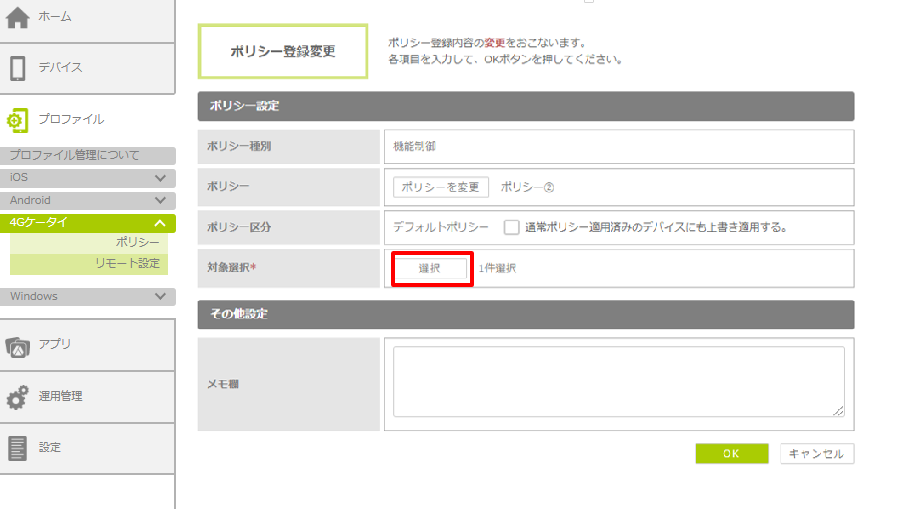919x509 pixels.
Task: Expand the Windows section
Action: [160, 297]
